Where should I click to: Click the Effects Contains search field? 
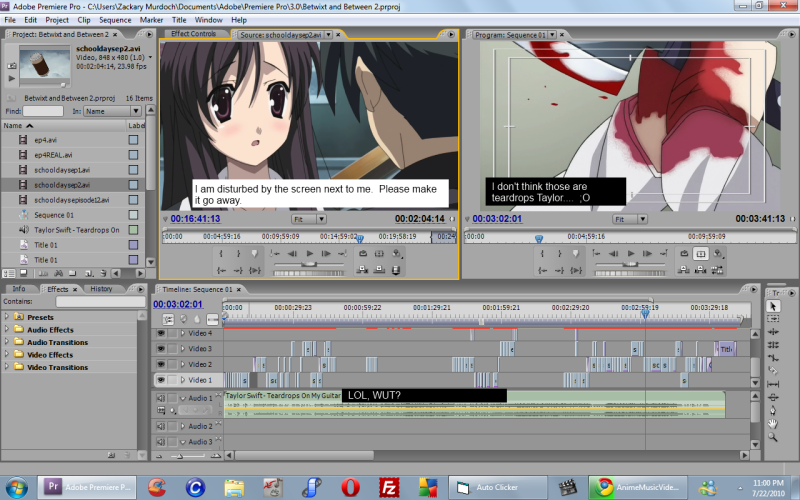[100, 302]
